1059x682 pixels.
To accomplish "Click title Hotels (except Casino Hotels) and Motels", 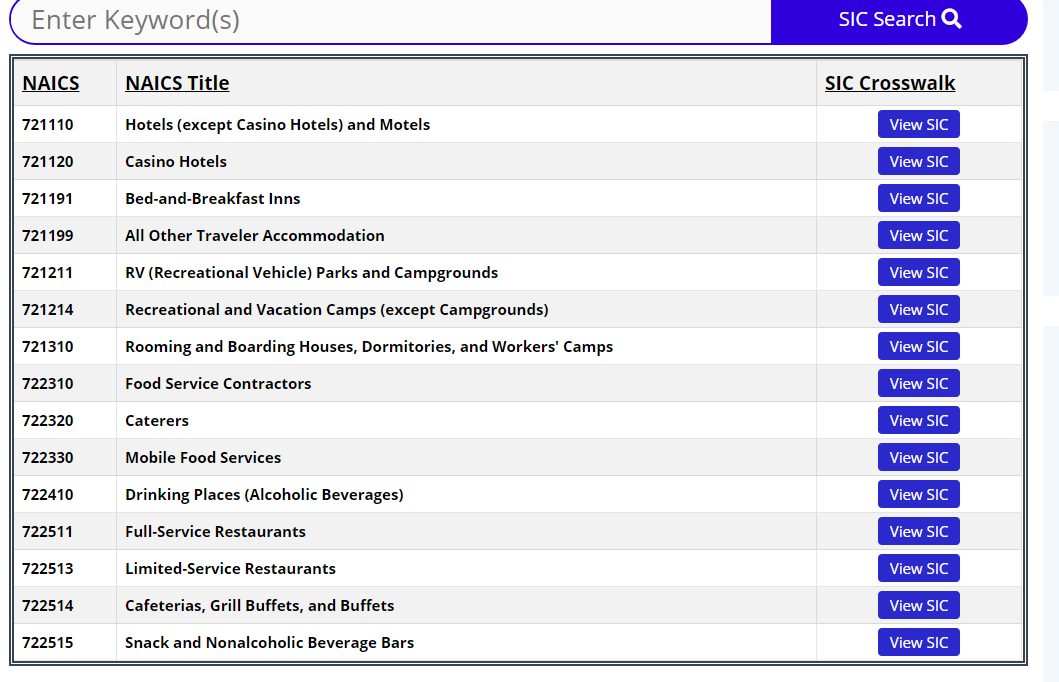I will pyautogui.click(x=278, y=125).
